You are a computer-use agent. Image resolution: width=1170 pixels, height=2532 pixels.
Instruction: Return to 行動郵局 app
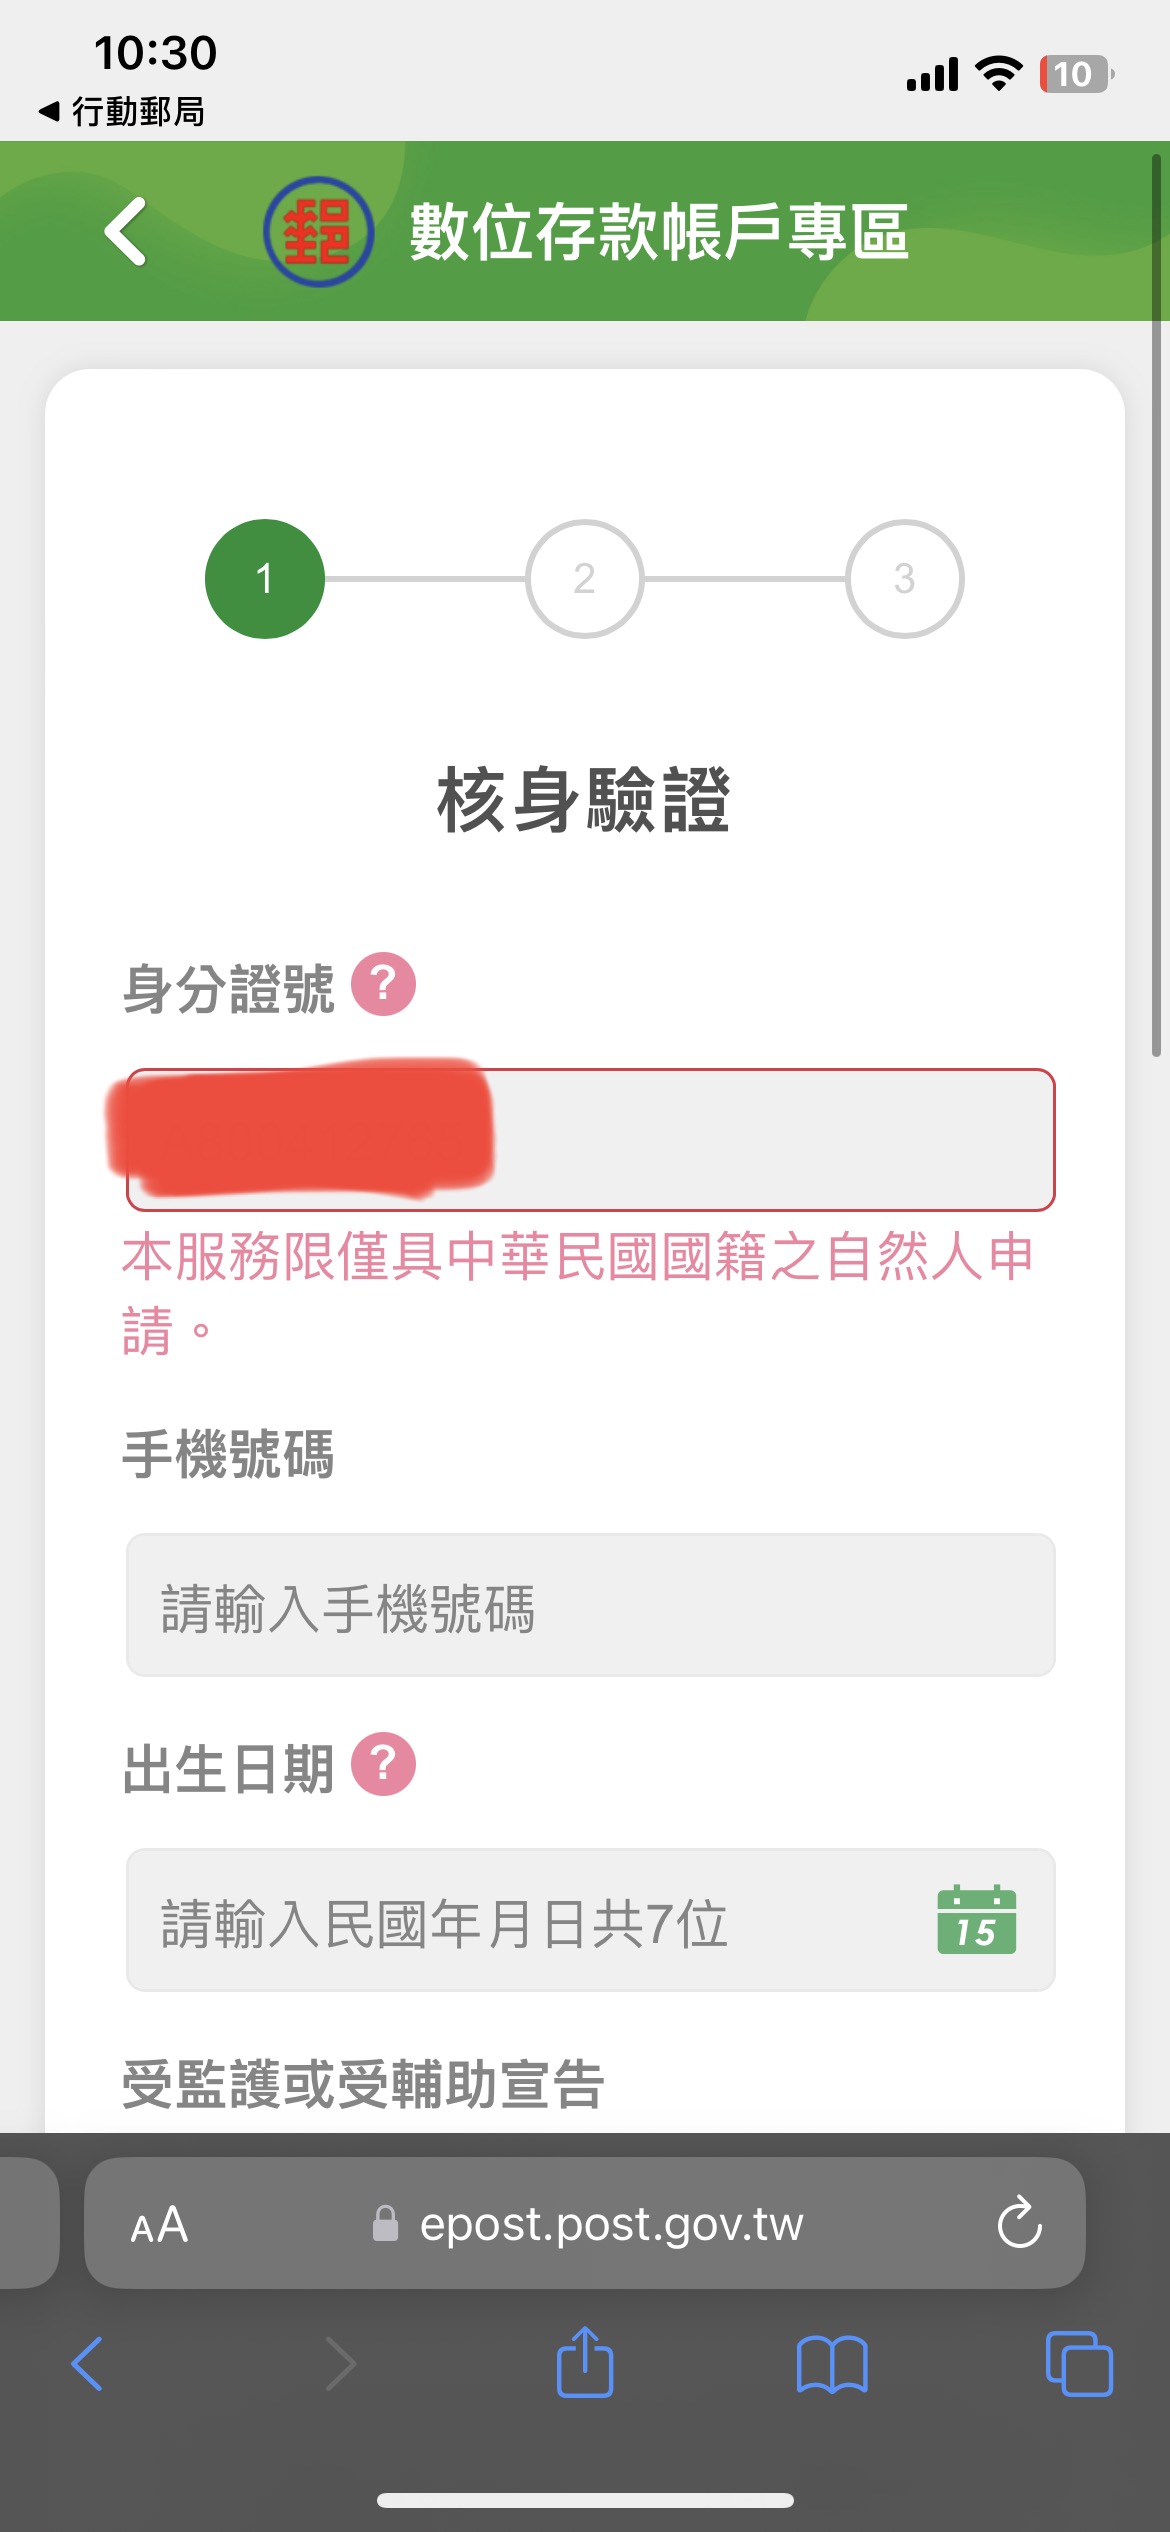point(122,111)
